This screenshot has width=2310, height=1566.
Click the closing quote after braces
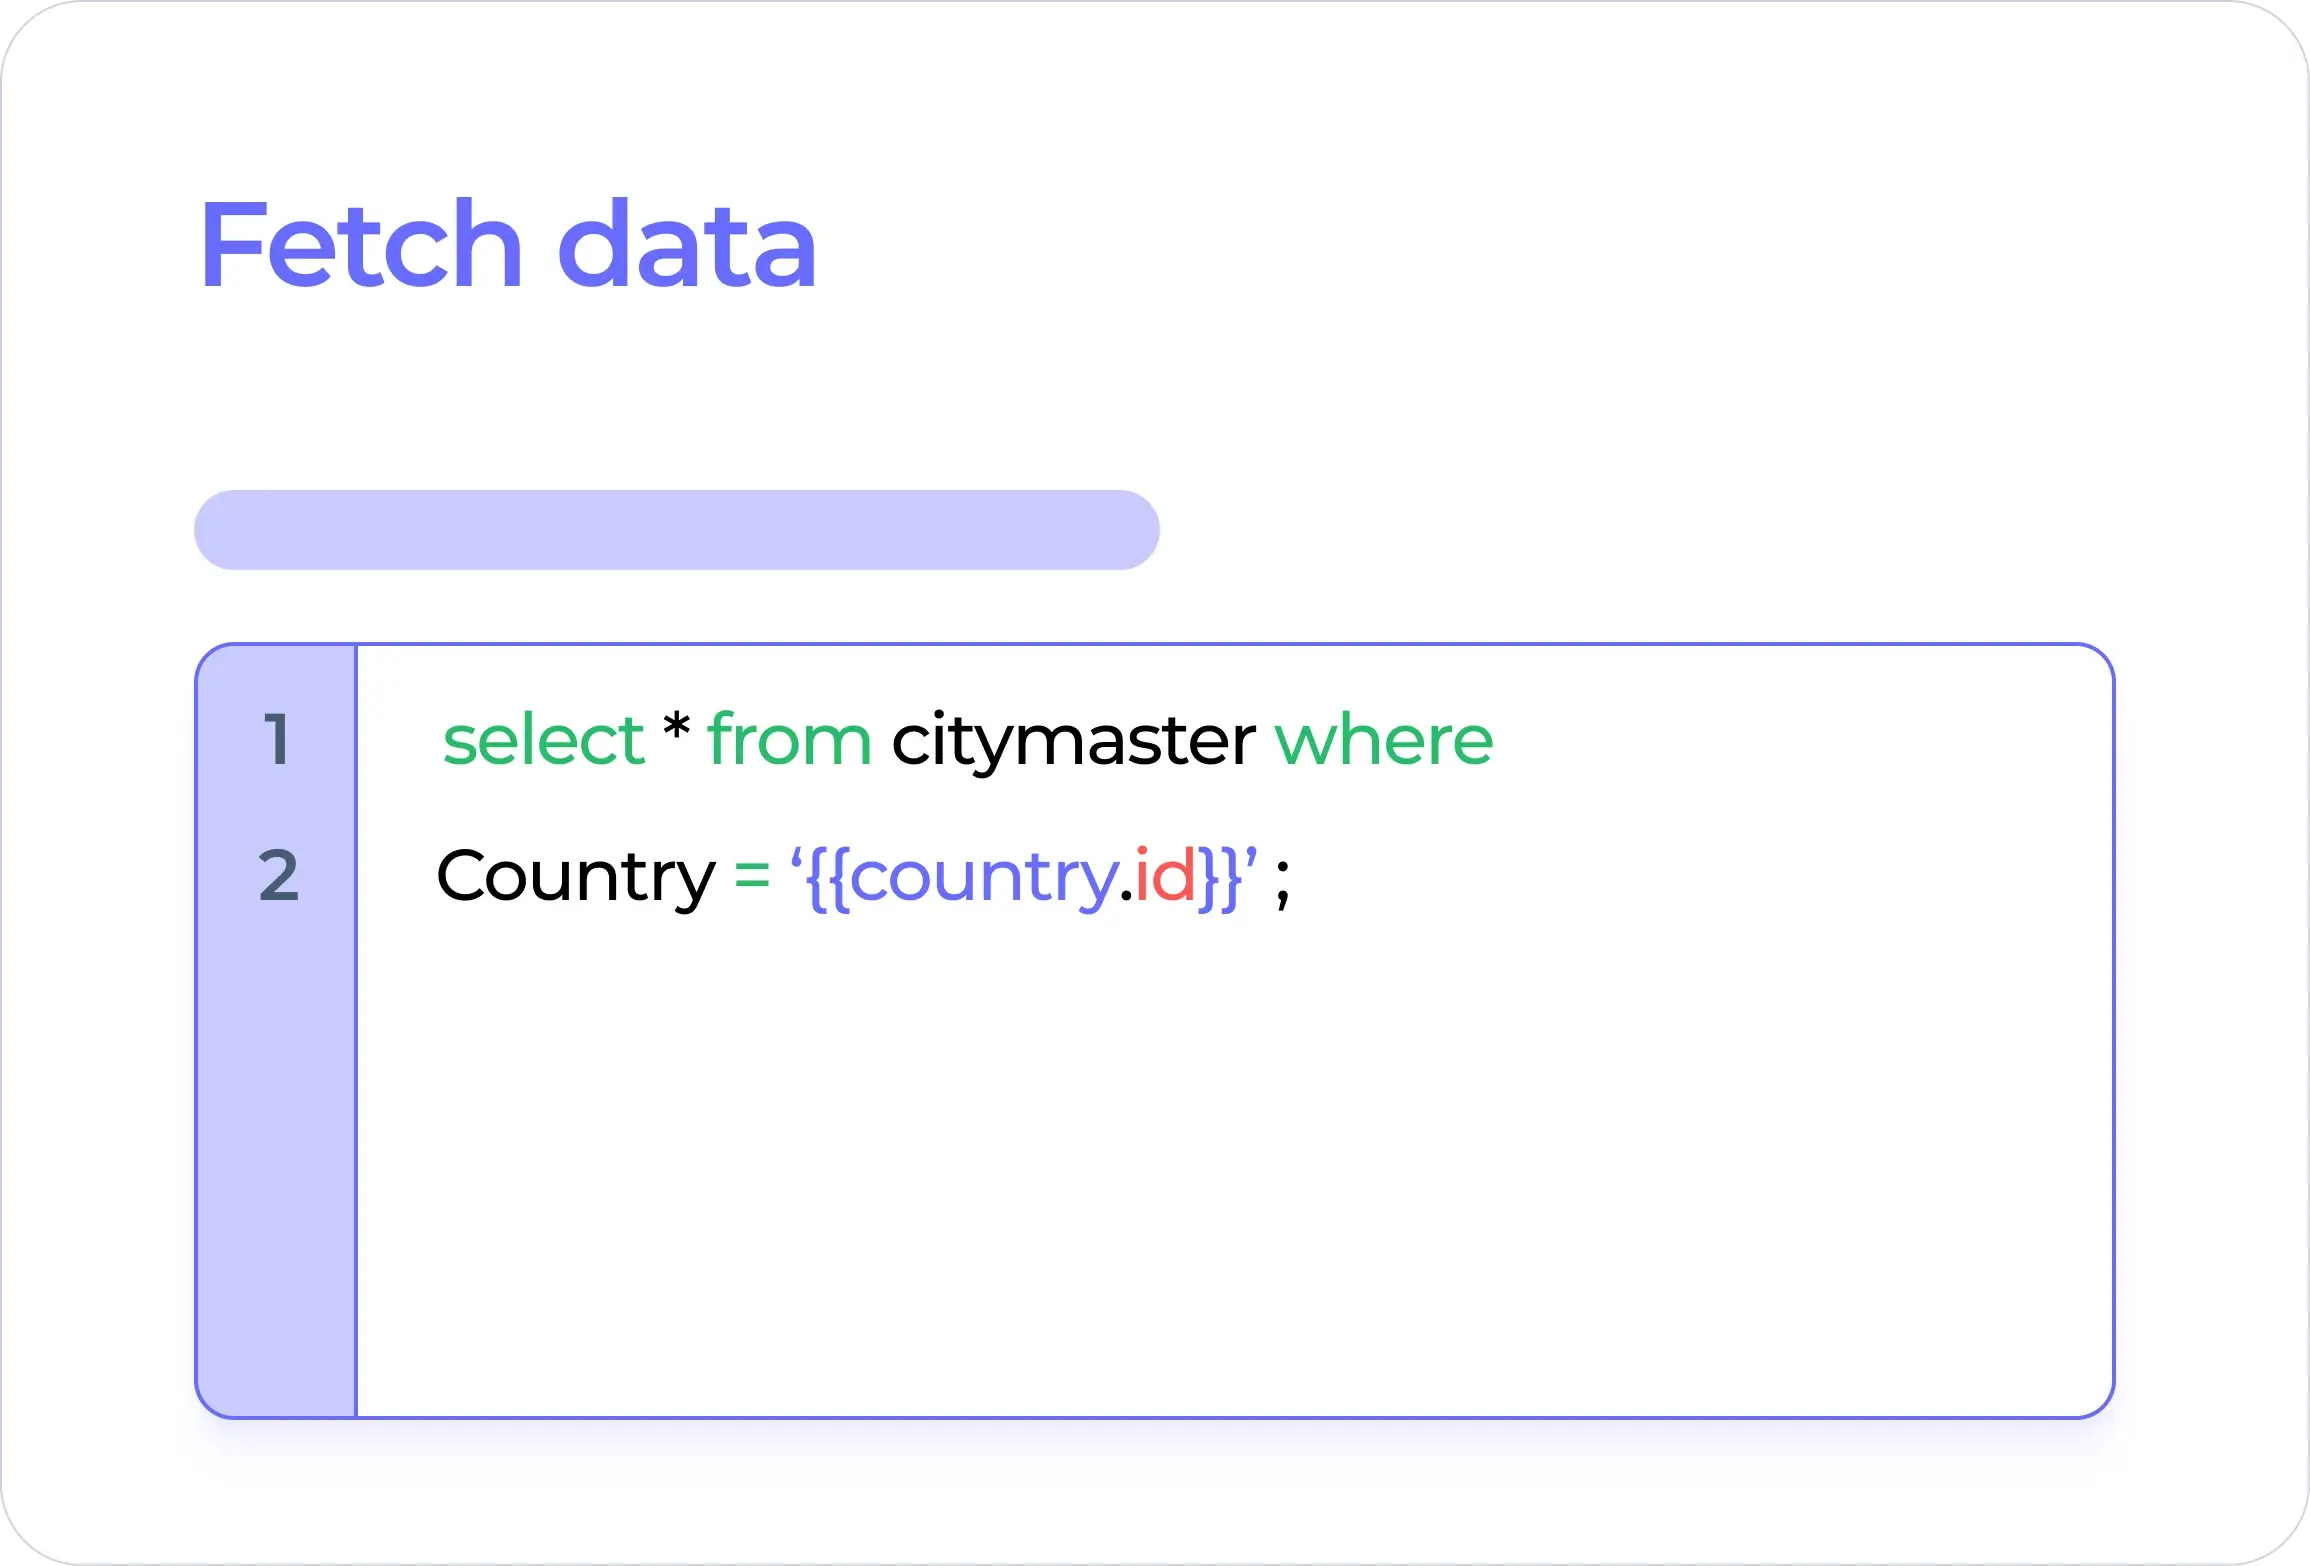pyautogui.click(x=1251, y=856)
